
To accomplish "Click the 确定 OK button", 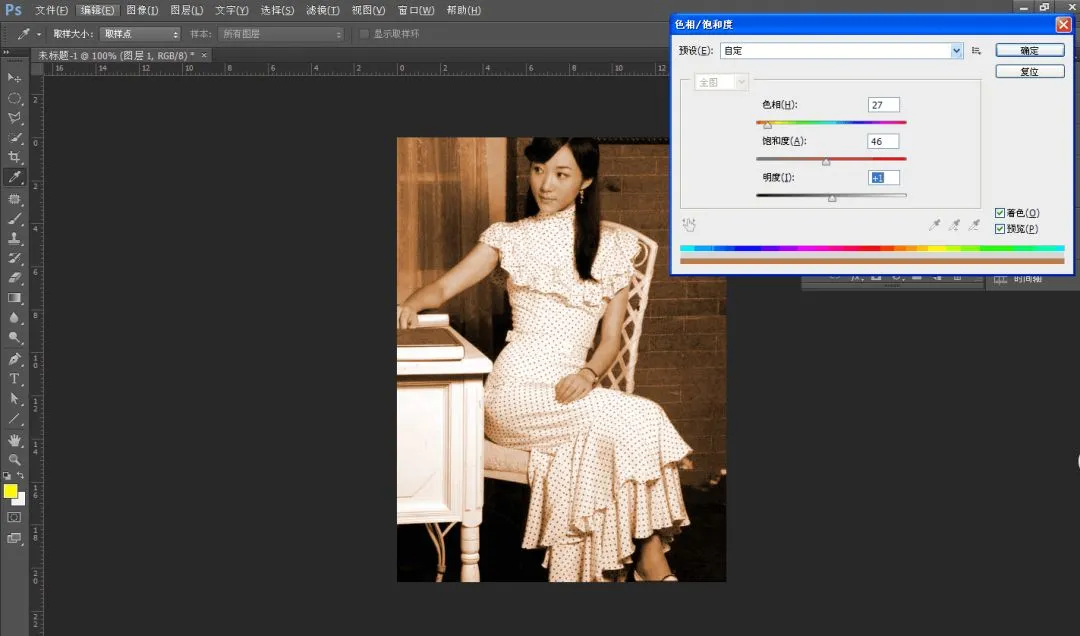I will click(1029, 50).
